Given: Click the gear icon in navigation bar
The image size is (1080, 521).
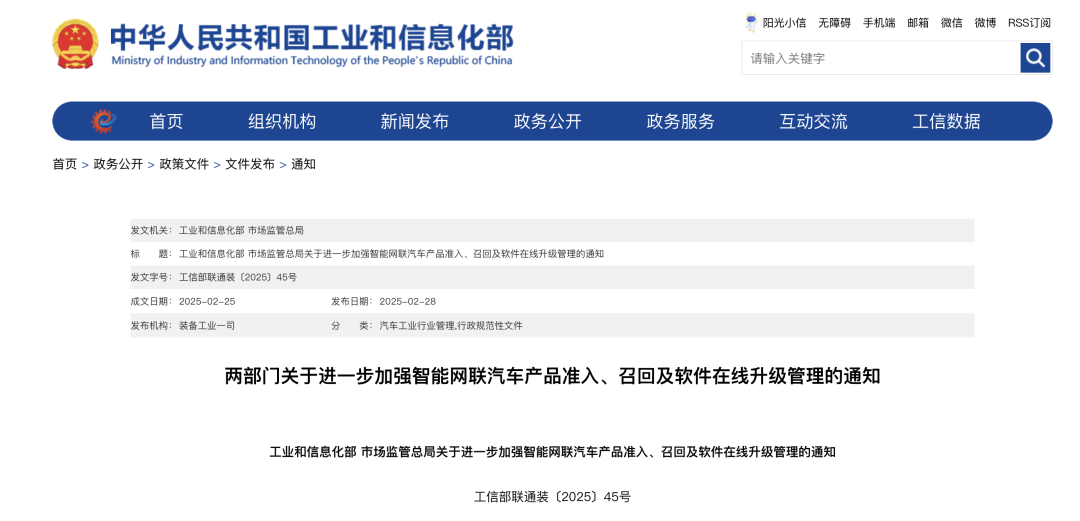Looking at the screenshot, I should (x=104, y=122).
